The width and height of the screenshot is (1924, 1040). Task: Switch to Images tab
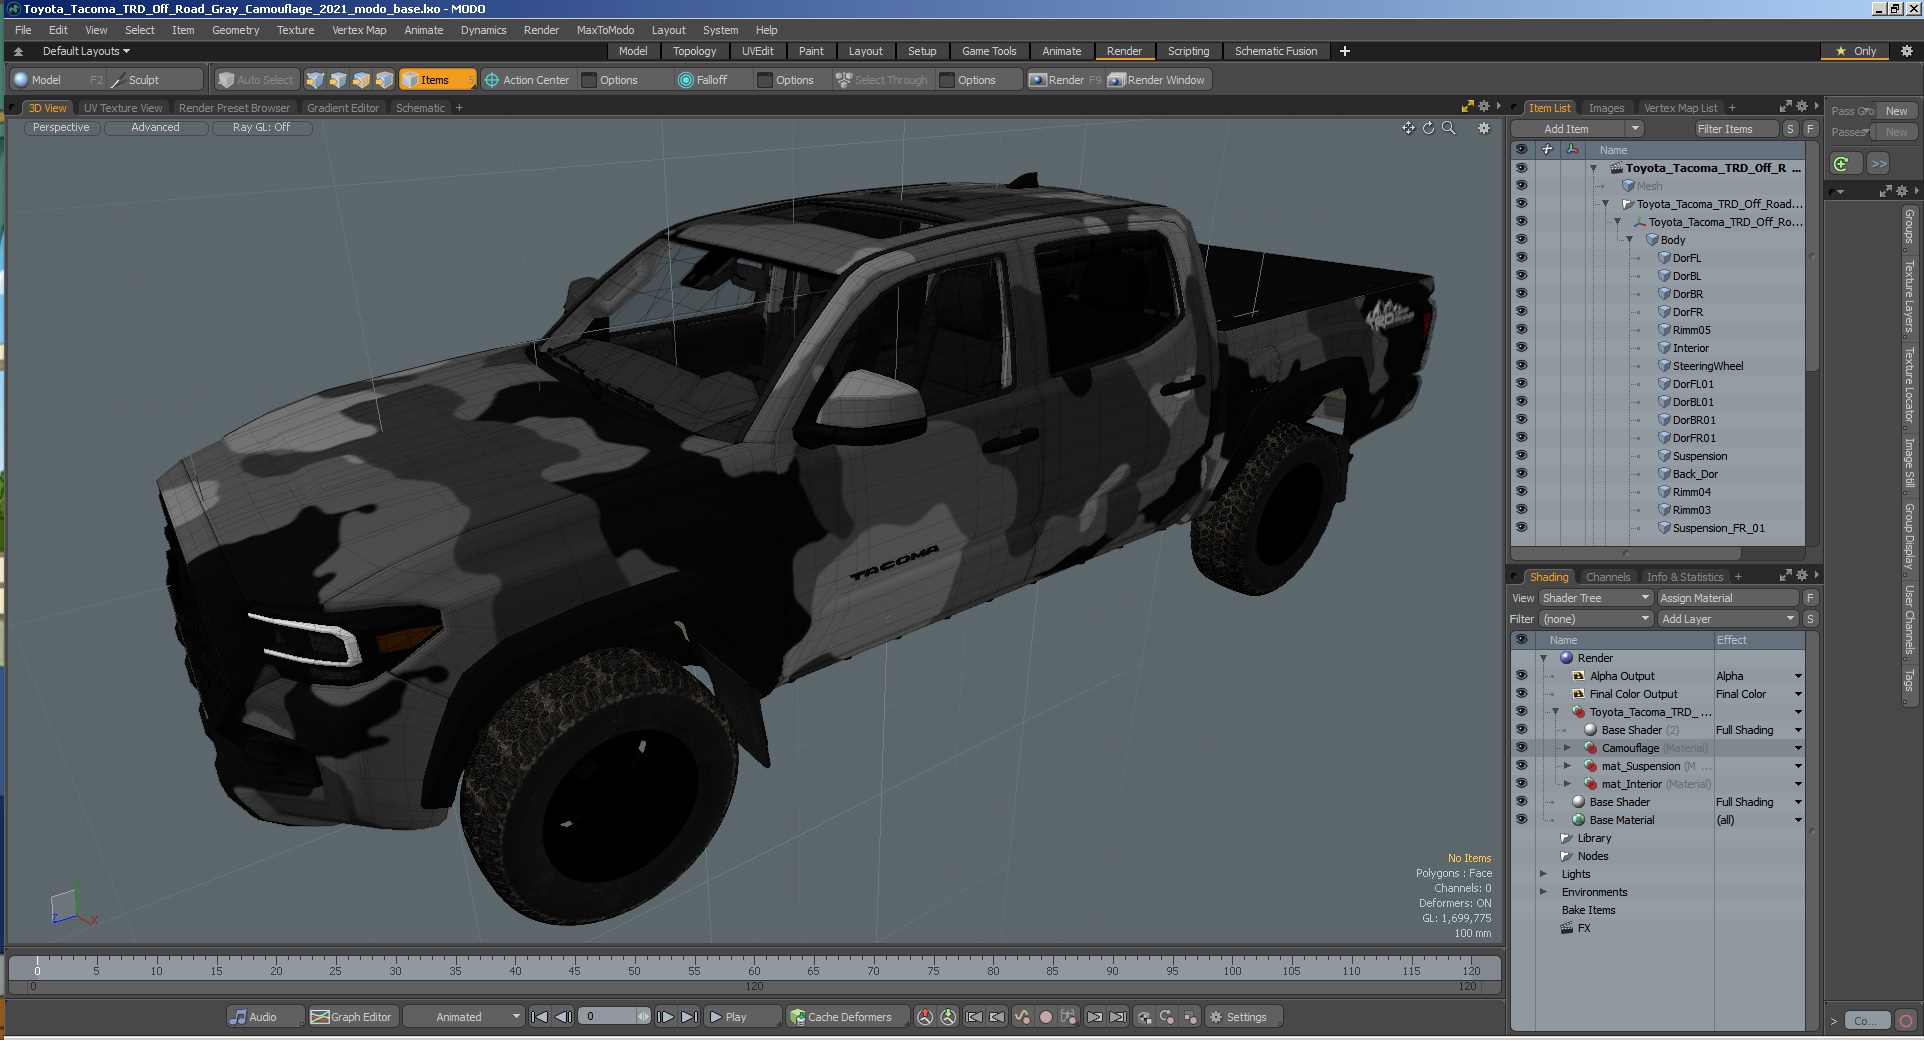click(x=1606, y=108)
